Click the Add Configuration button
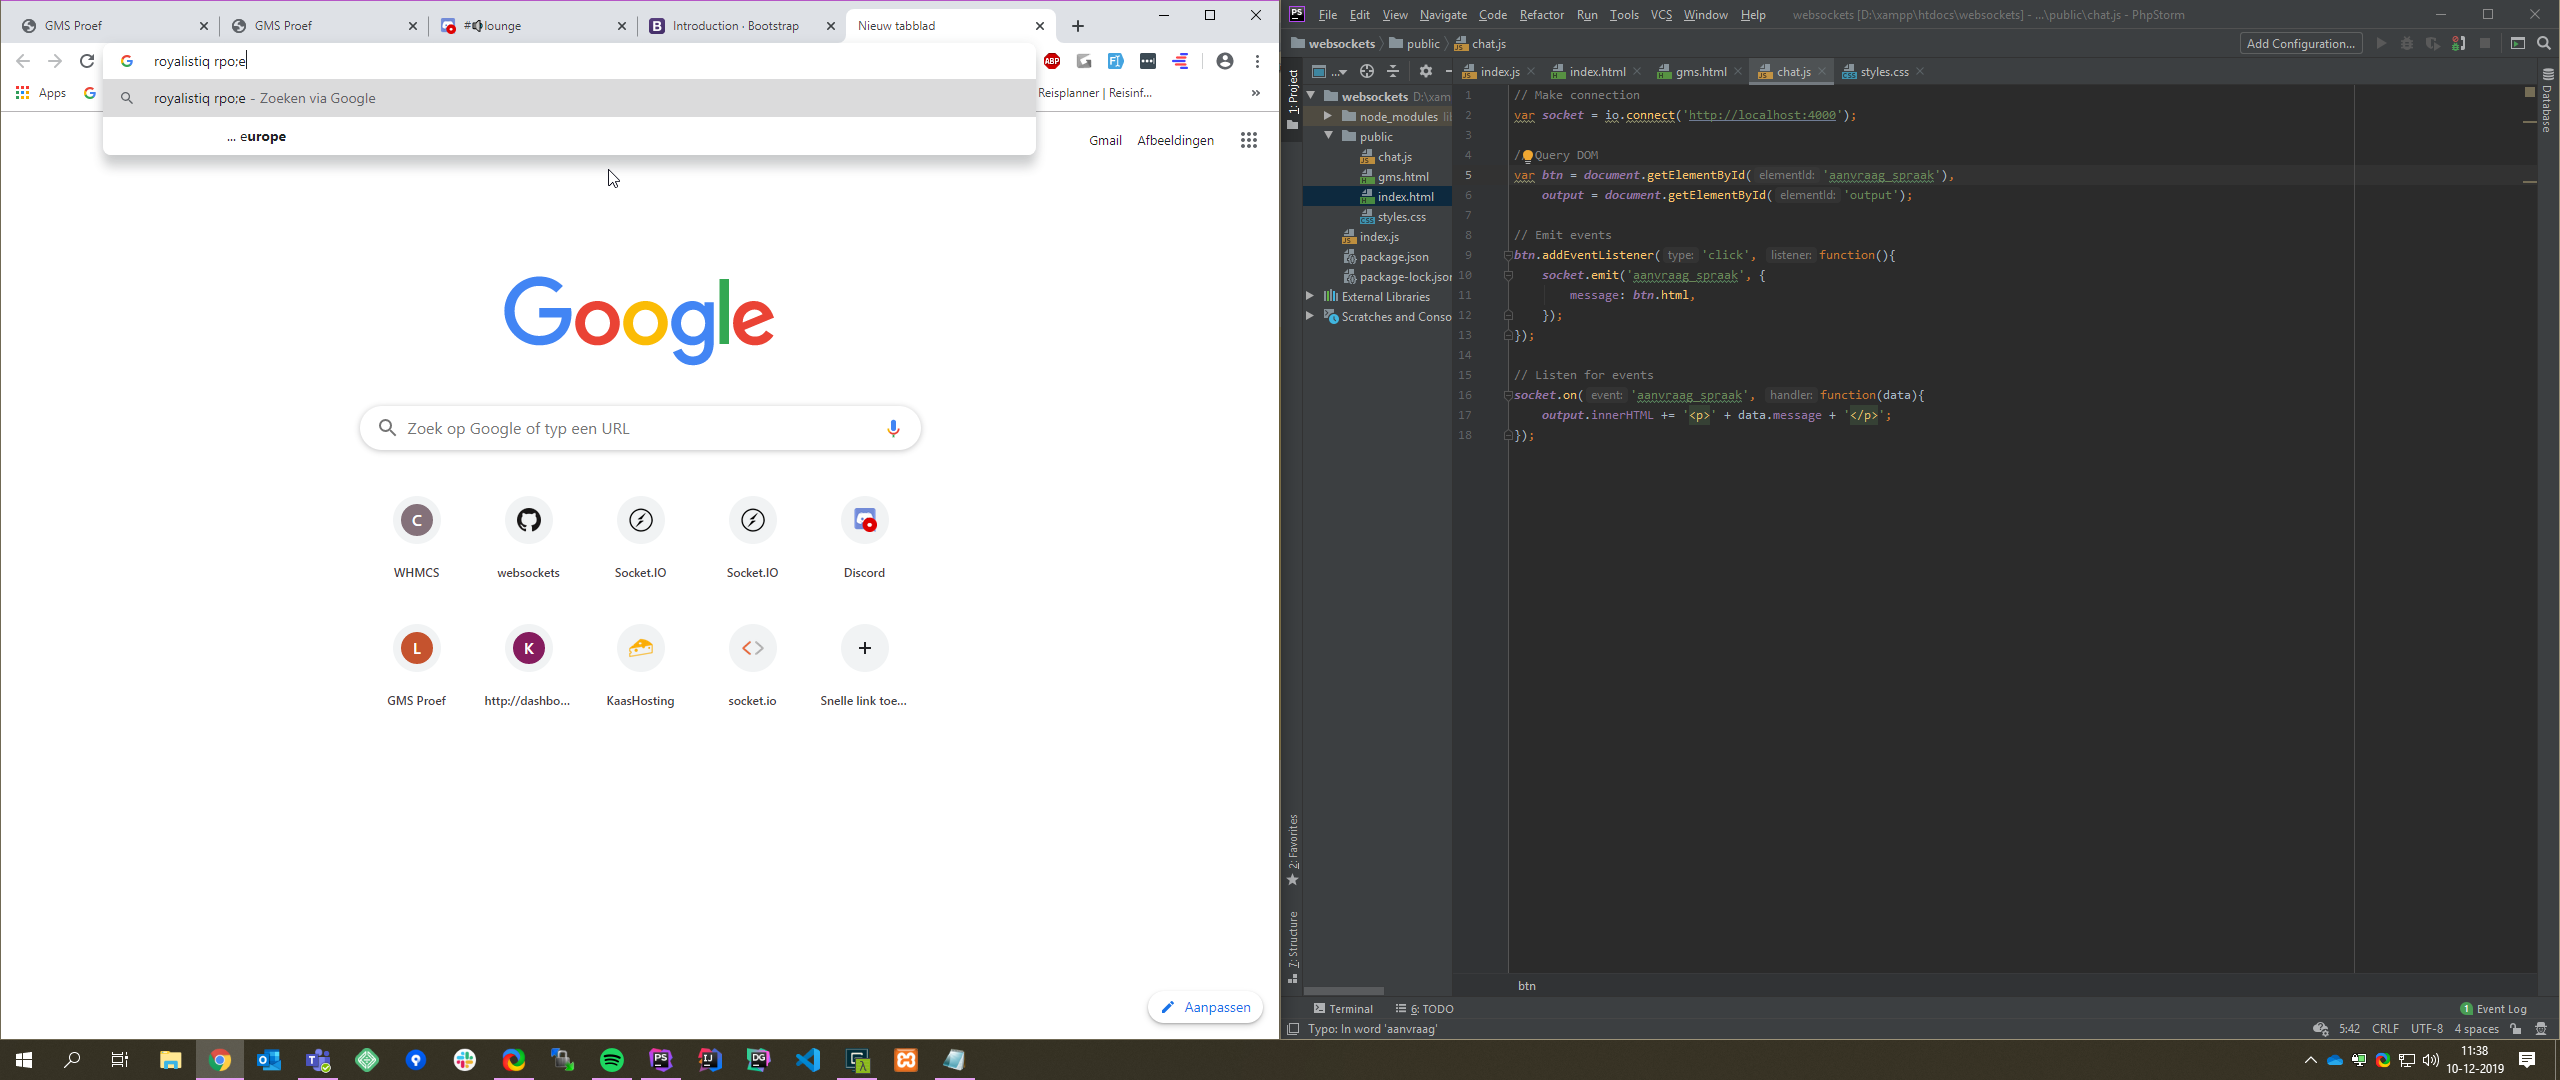 [x=2300, y=43]
